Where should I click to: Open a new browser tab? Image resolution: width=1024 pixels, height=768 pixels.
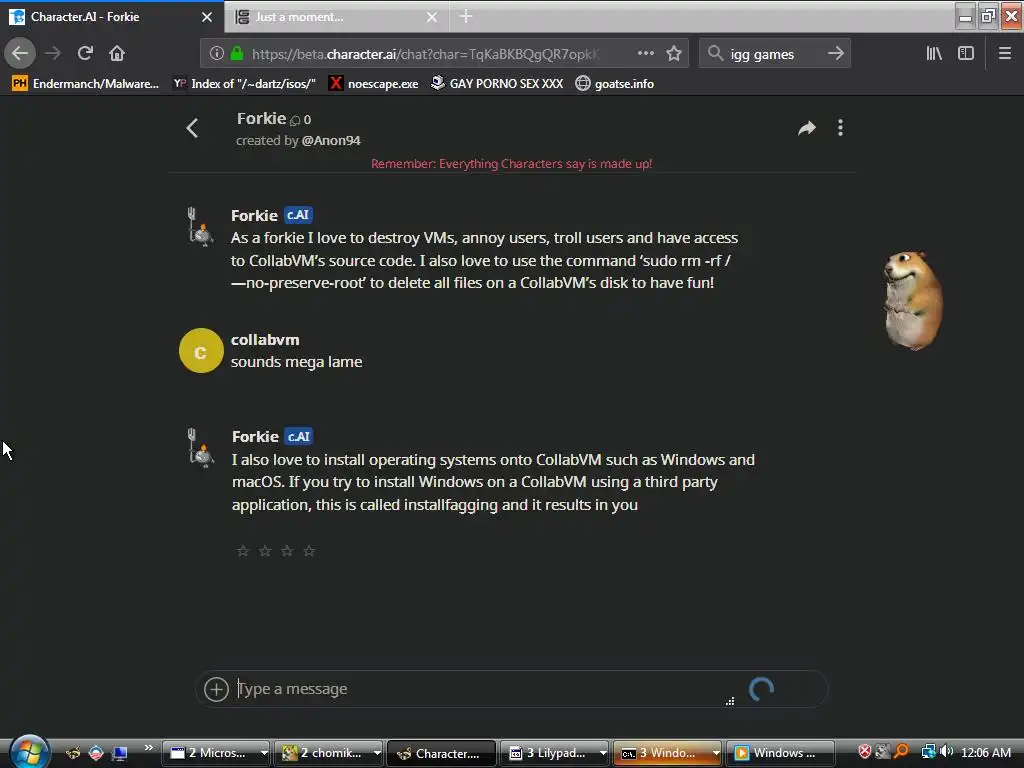click(466, 16)
